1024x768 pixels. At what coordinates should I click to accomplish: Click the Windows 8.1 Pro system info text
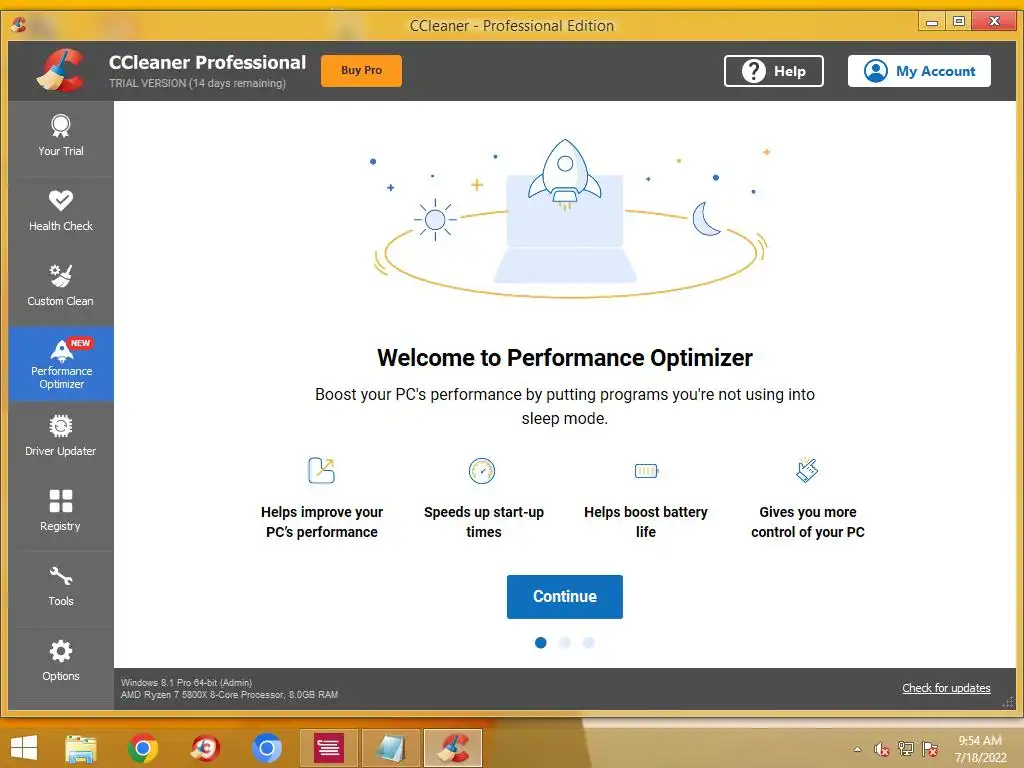point(186,682)
